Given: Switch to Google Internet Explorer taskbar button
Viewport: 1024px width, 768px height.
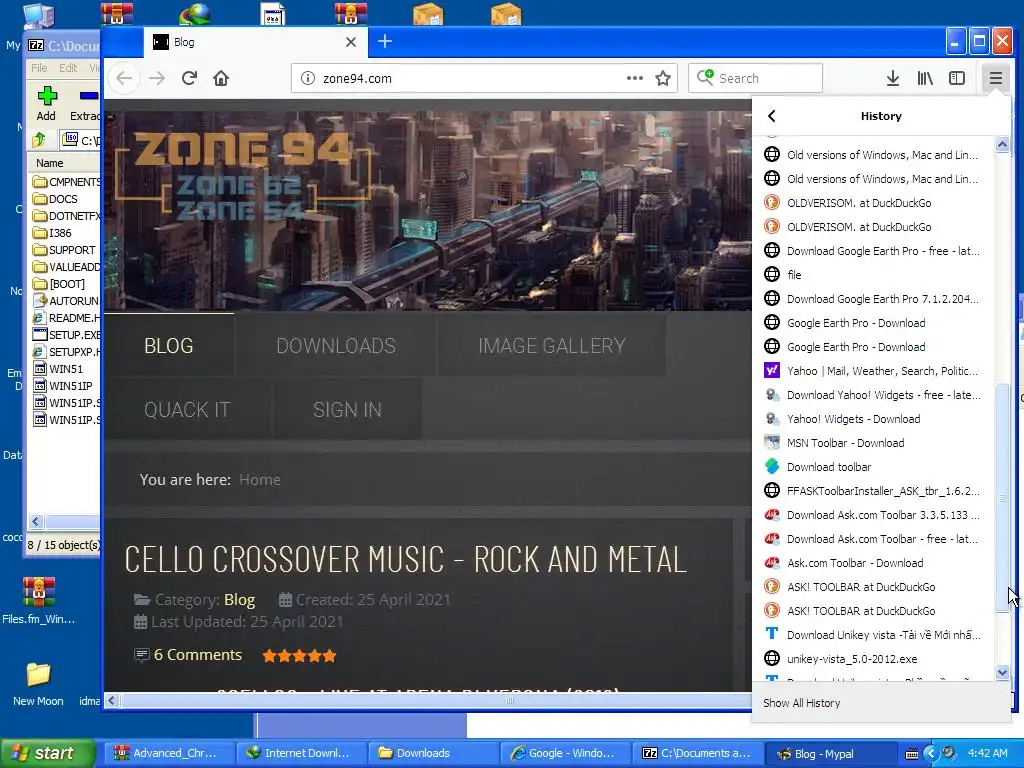Looking at the screenshot, I should click(564, 754).
